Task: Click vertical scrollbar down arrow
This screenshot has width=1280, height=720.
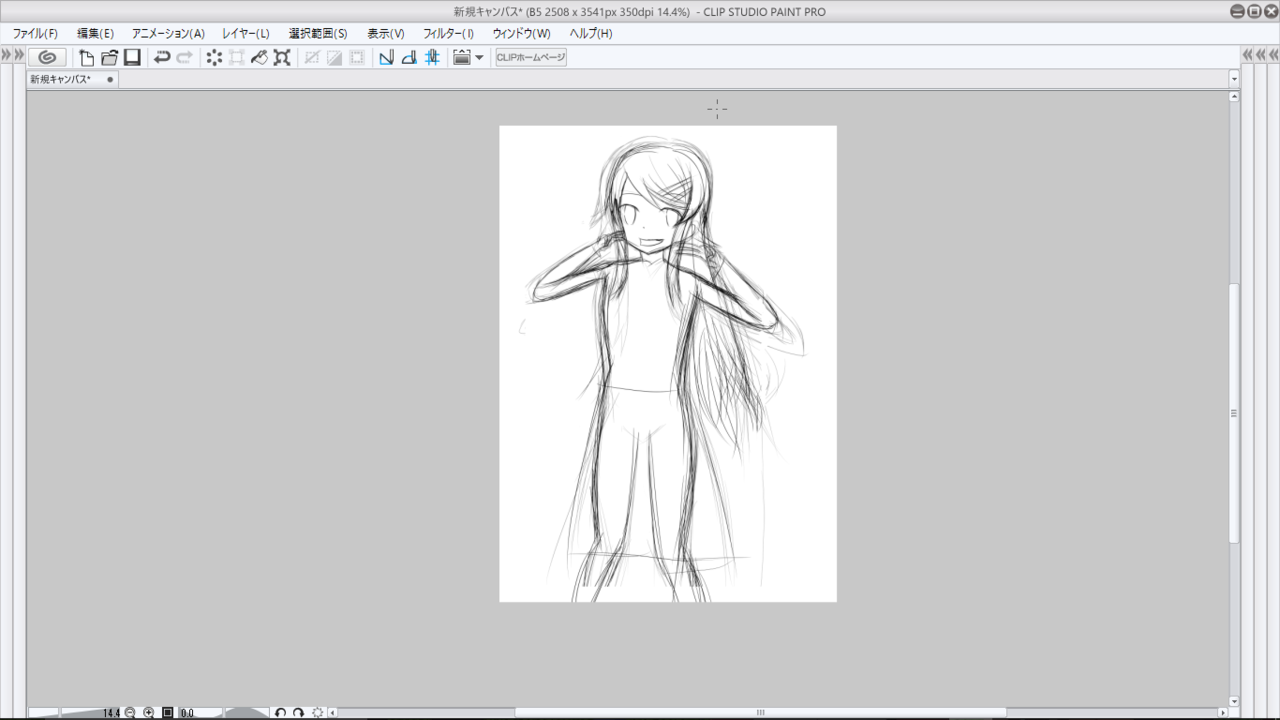Action: tap(1234, 700)
